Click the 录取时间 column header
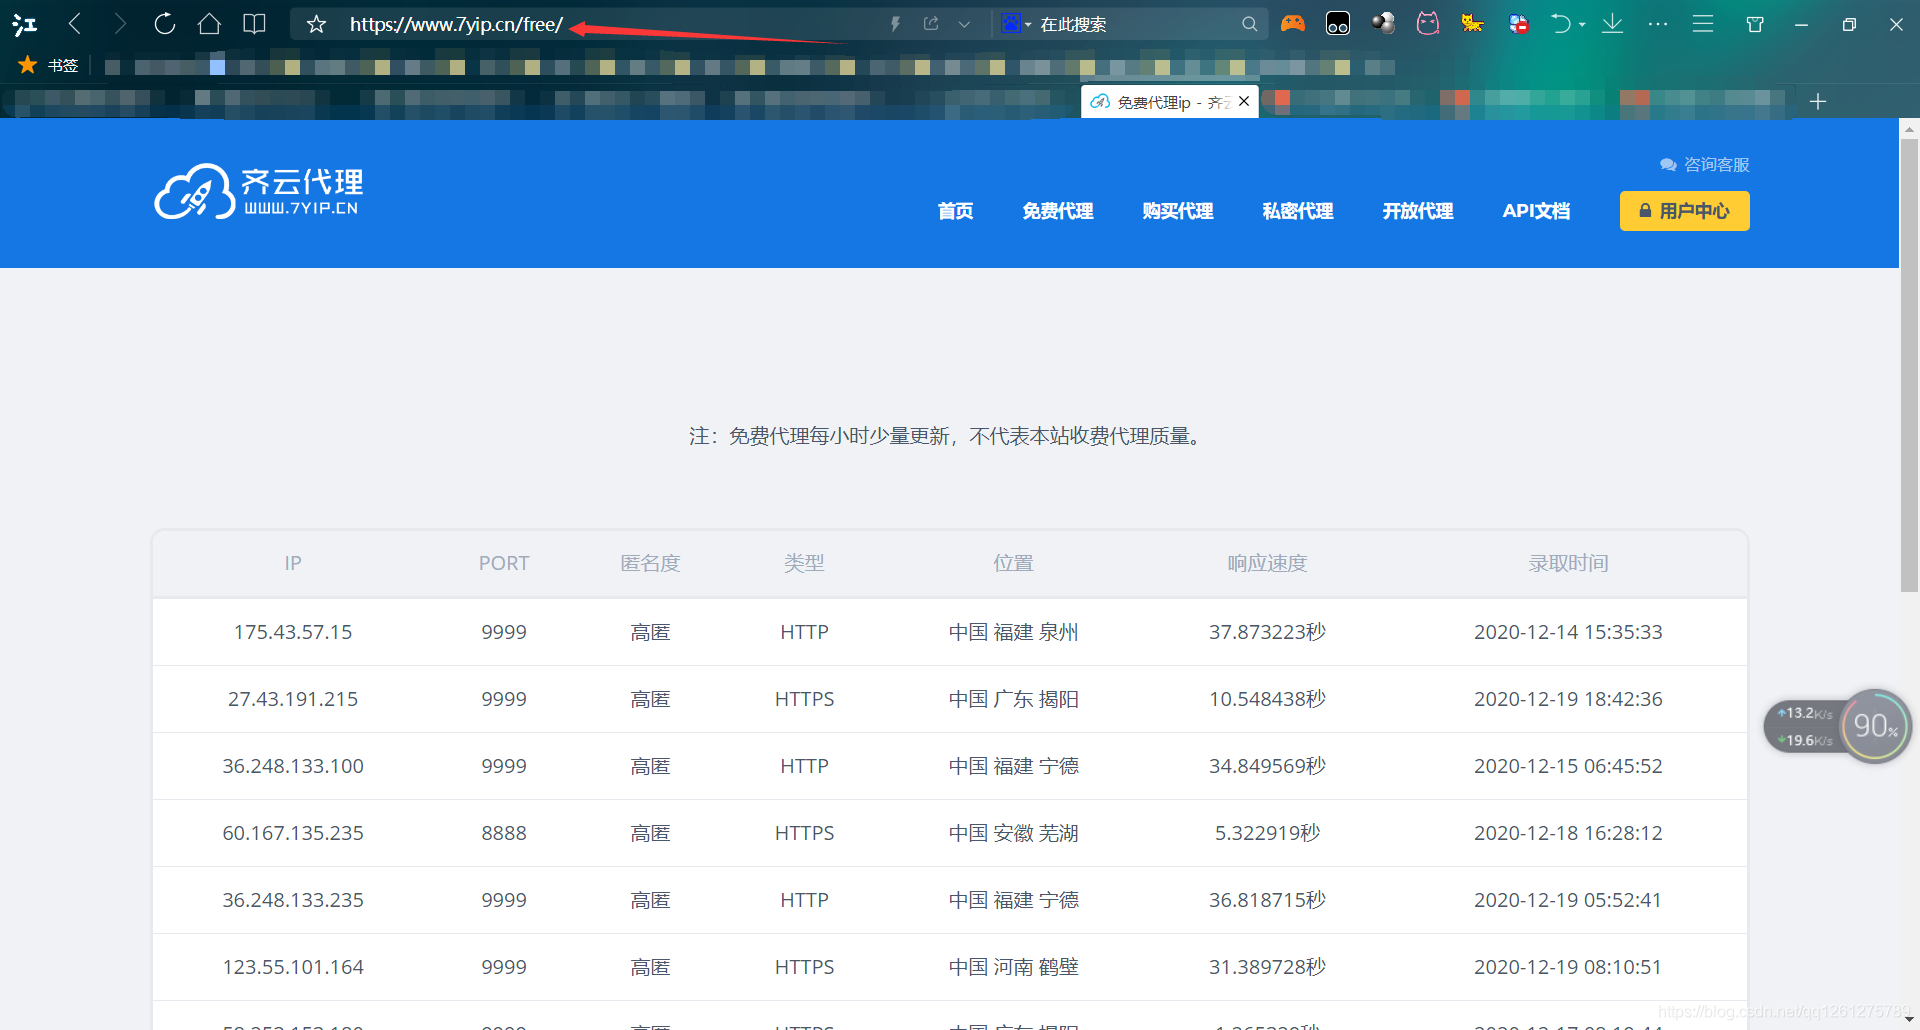The height and width of the screenshot is (1030, 1920). tap(1568, 563)
